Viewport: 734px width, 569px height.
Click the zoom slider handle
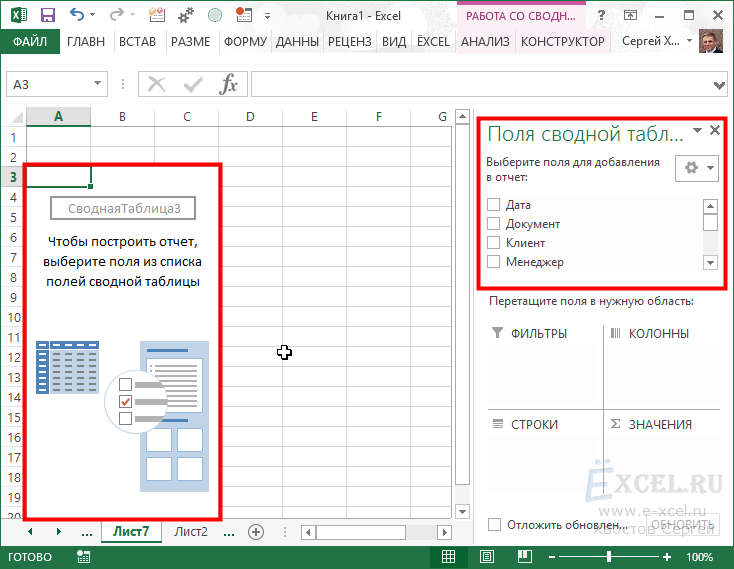pos(609,556)
